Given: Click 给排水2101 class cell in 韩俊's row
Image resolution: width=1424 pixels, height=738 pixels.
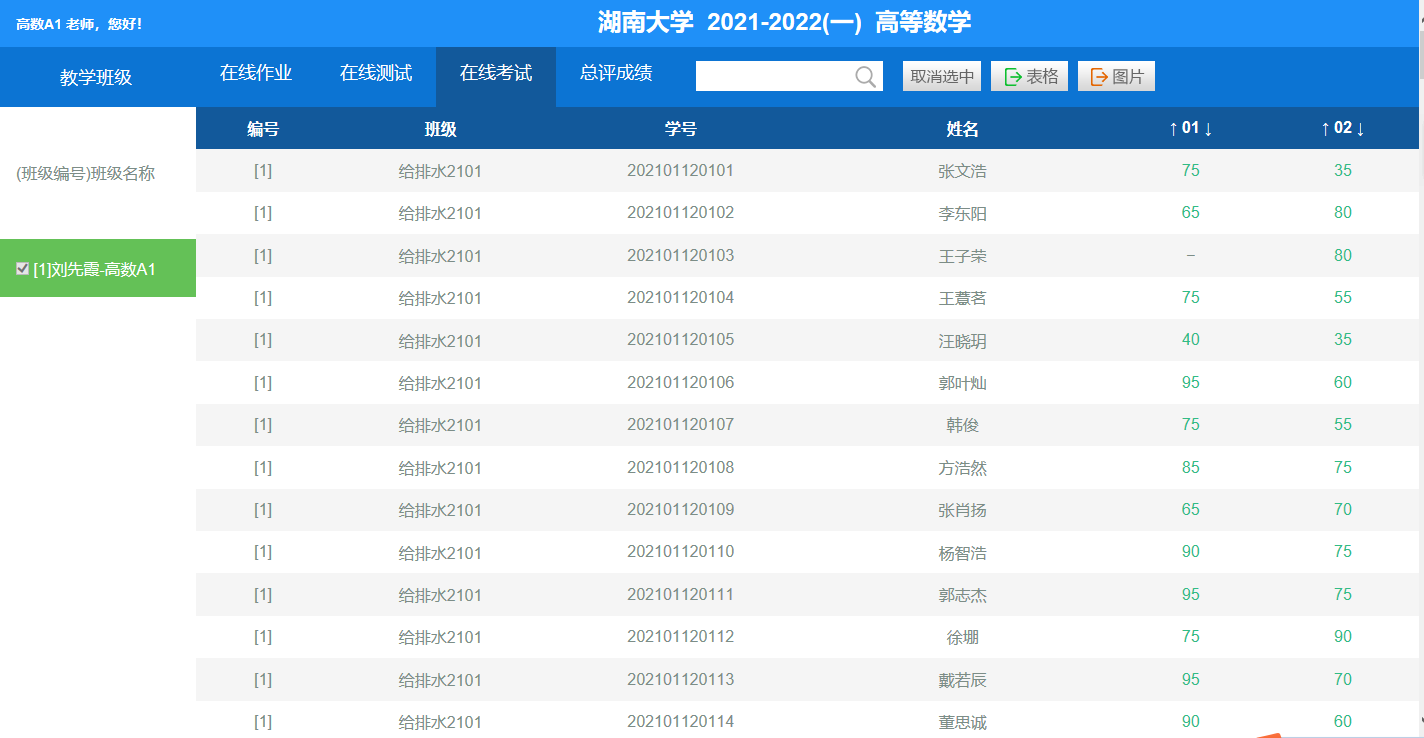Looking at the screenshot, I should coord(440,425).
